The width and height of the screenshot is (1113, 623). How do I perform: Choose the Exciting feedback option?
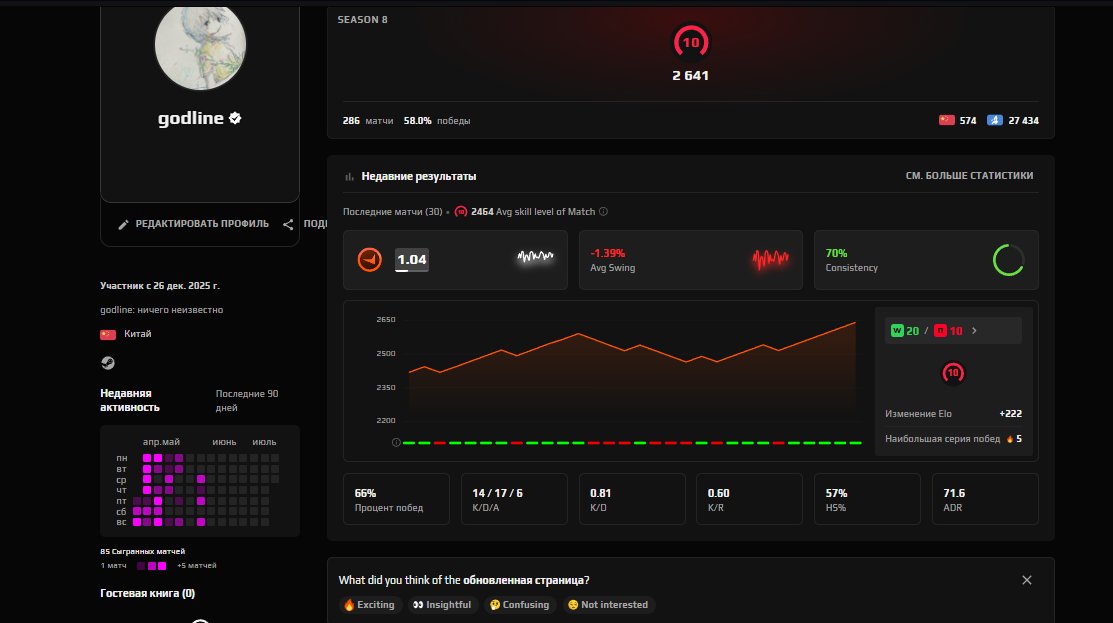click(369, 605)
